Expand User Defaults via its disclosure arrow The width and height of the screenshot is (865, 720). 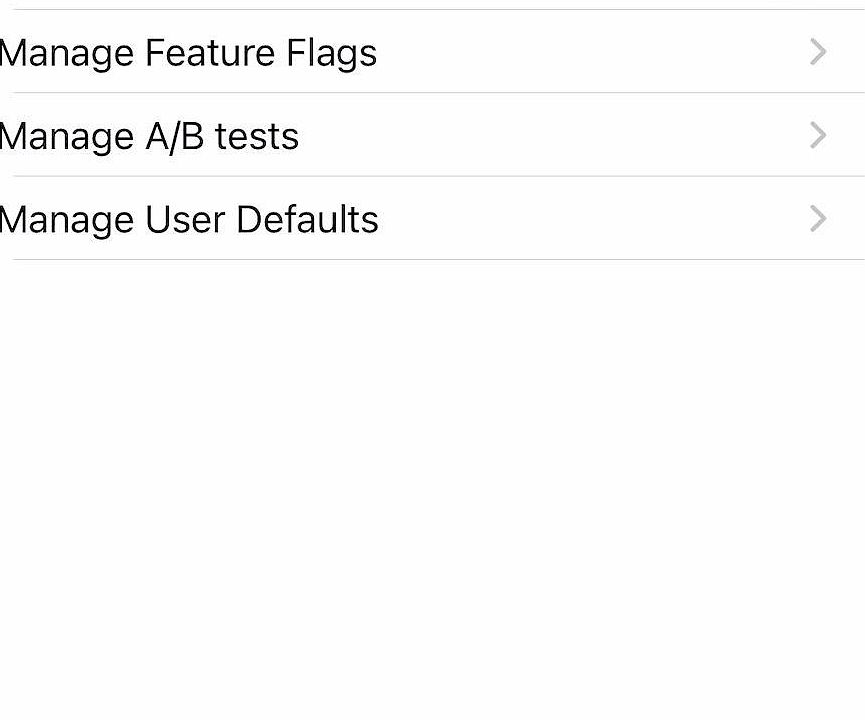pyautogui.click(x=818, y=218)
